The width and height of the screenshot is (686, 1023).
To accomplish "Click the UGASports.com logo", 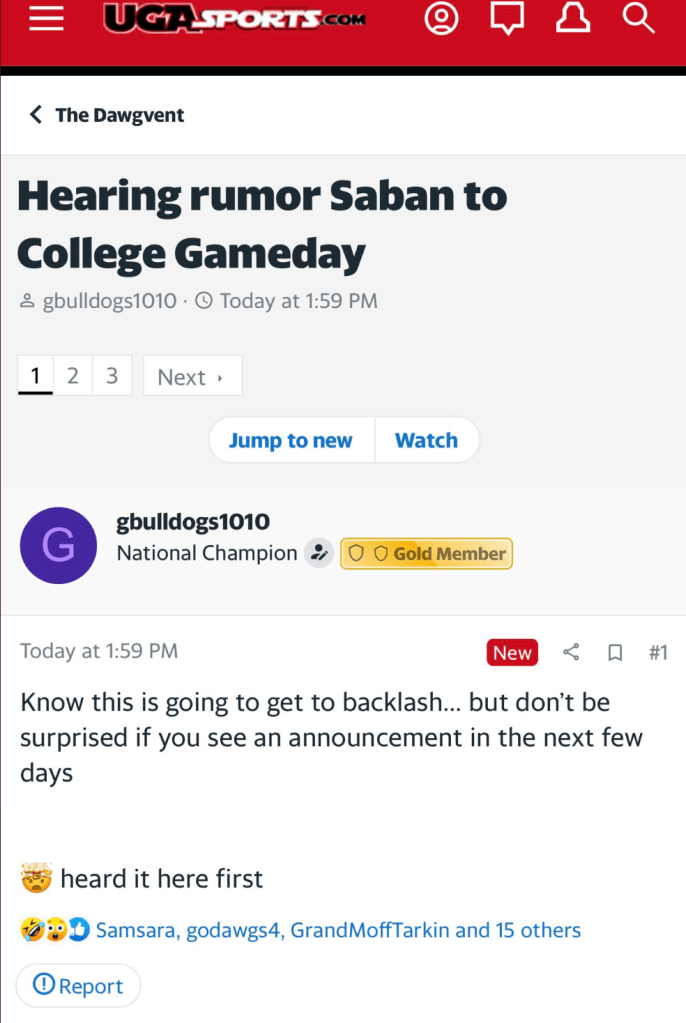I will click(236, 19).
